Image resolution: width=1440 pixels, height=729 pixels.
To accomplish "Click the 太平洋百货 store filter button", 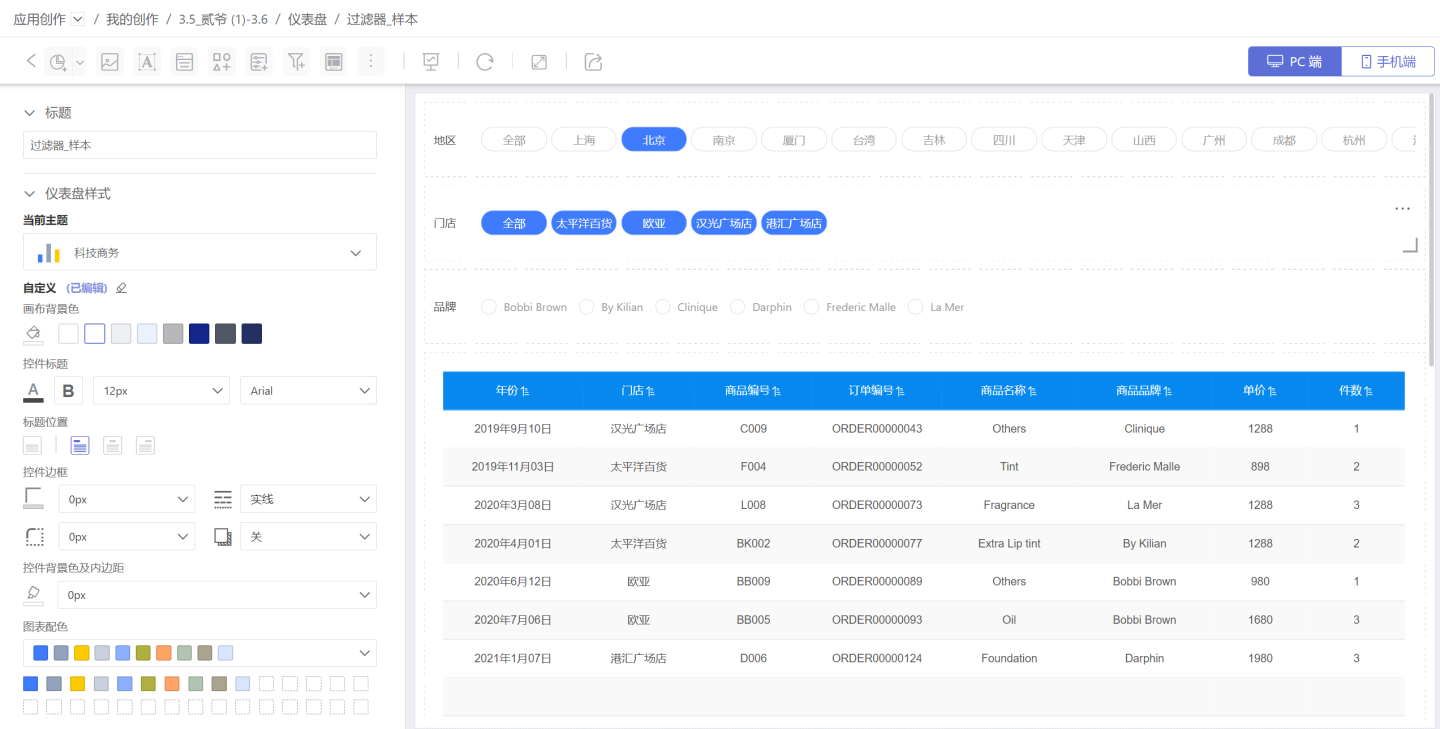I will 584,223.
